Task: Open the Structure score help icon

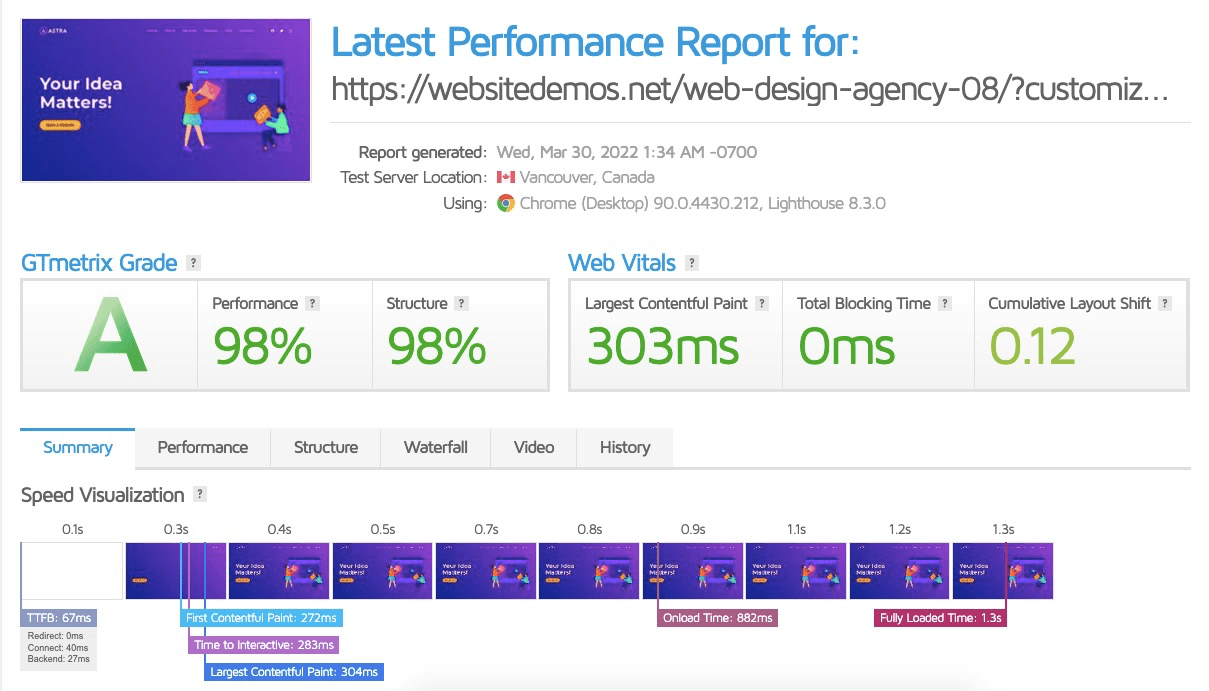Action: [461, 304]
